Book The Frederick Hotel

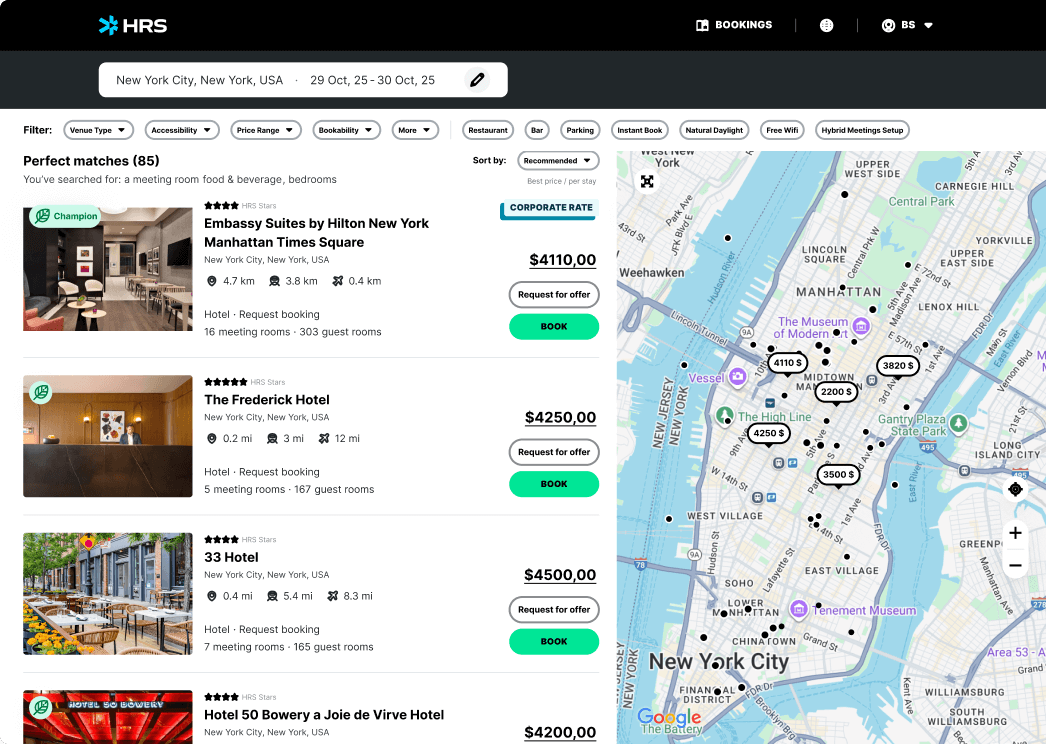(554, 484)
